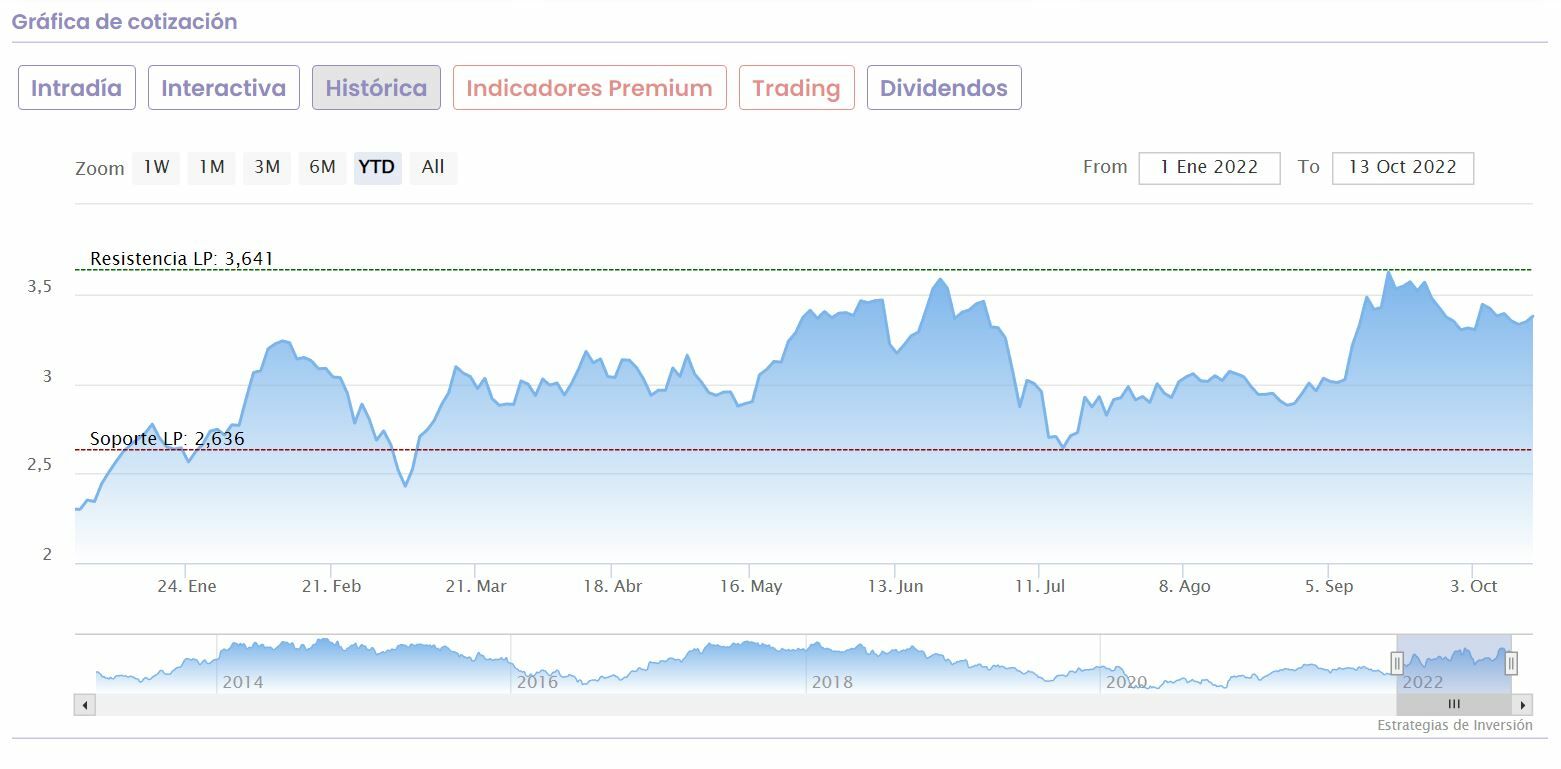Open the Intradía chart tab
The width and height of the screenshot is (1561, 769).
tap(77, 88)
